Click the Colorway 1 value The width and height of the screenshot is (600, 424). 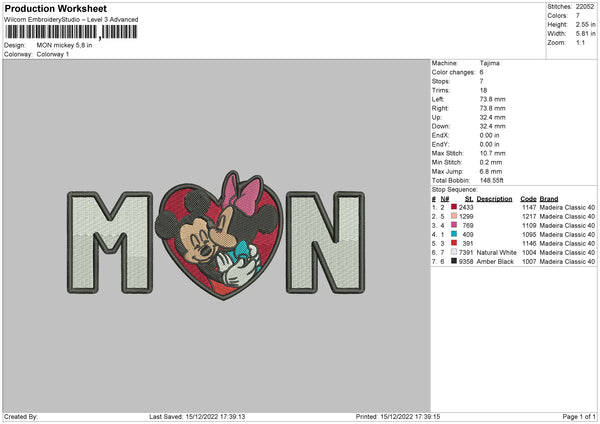click(x=53, y=54)
